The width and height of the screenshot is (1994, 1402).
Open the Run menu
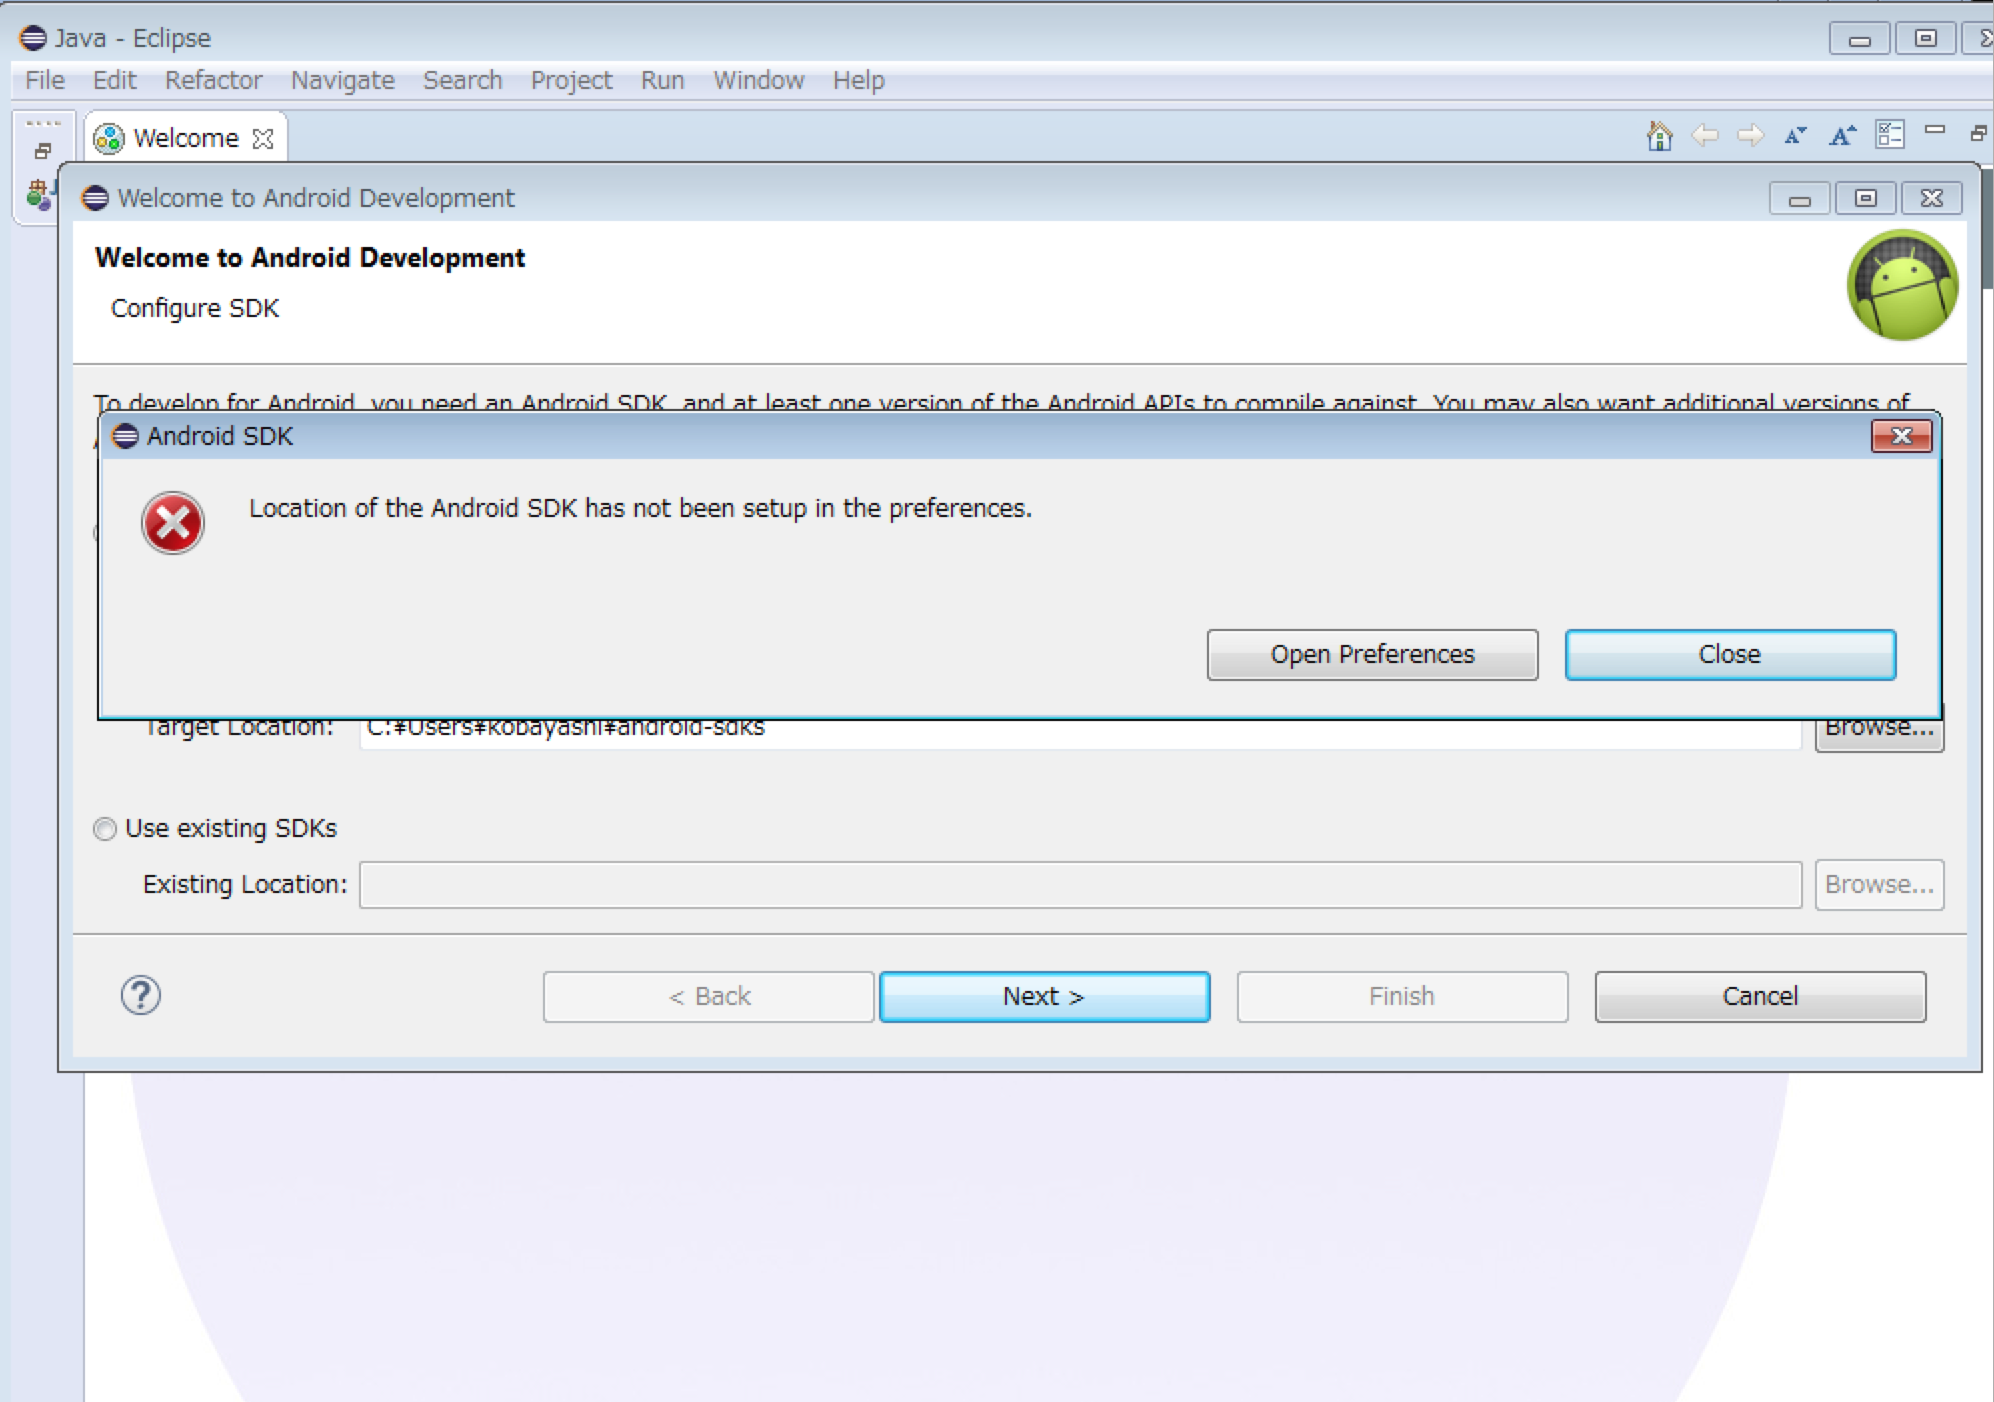click(x=662, y=80)
